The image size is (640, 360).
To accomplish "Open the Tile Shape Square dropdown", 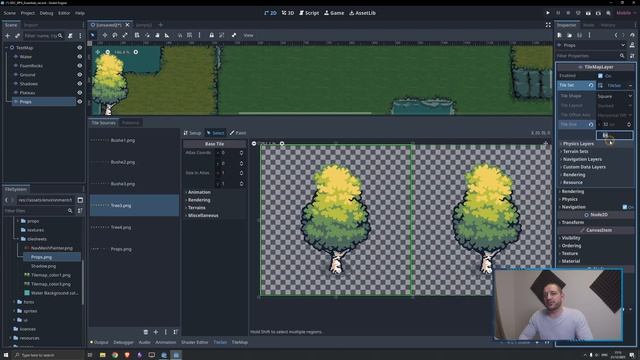I will 615,96.
